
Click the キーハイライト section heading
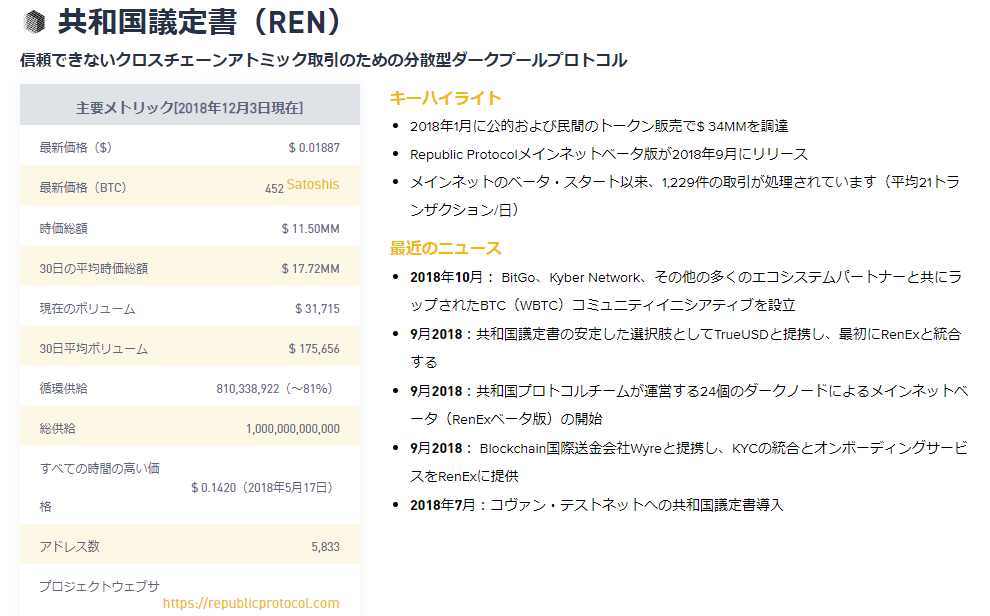[445, 98]
